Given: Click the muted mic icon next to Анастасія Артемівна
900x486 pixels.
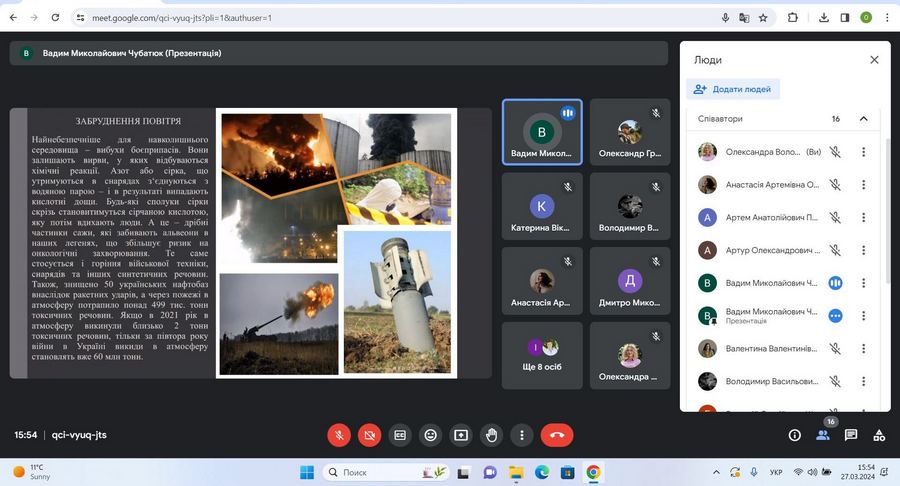Looking at the screenshot, I should pos(835,185).
